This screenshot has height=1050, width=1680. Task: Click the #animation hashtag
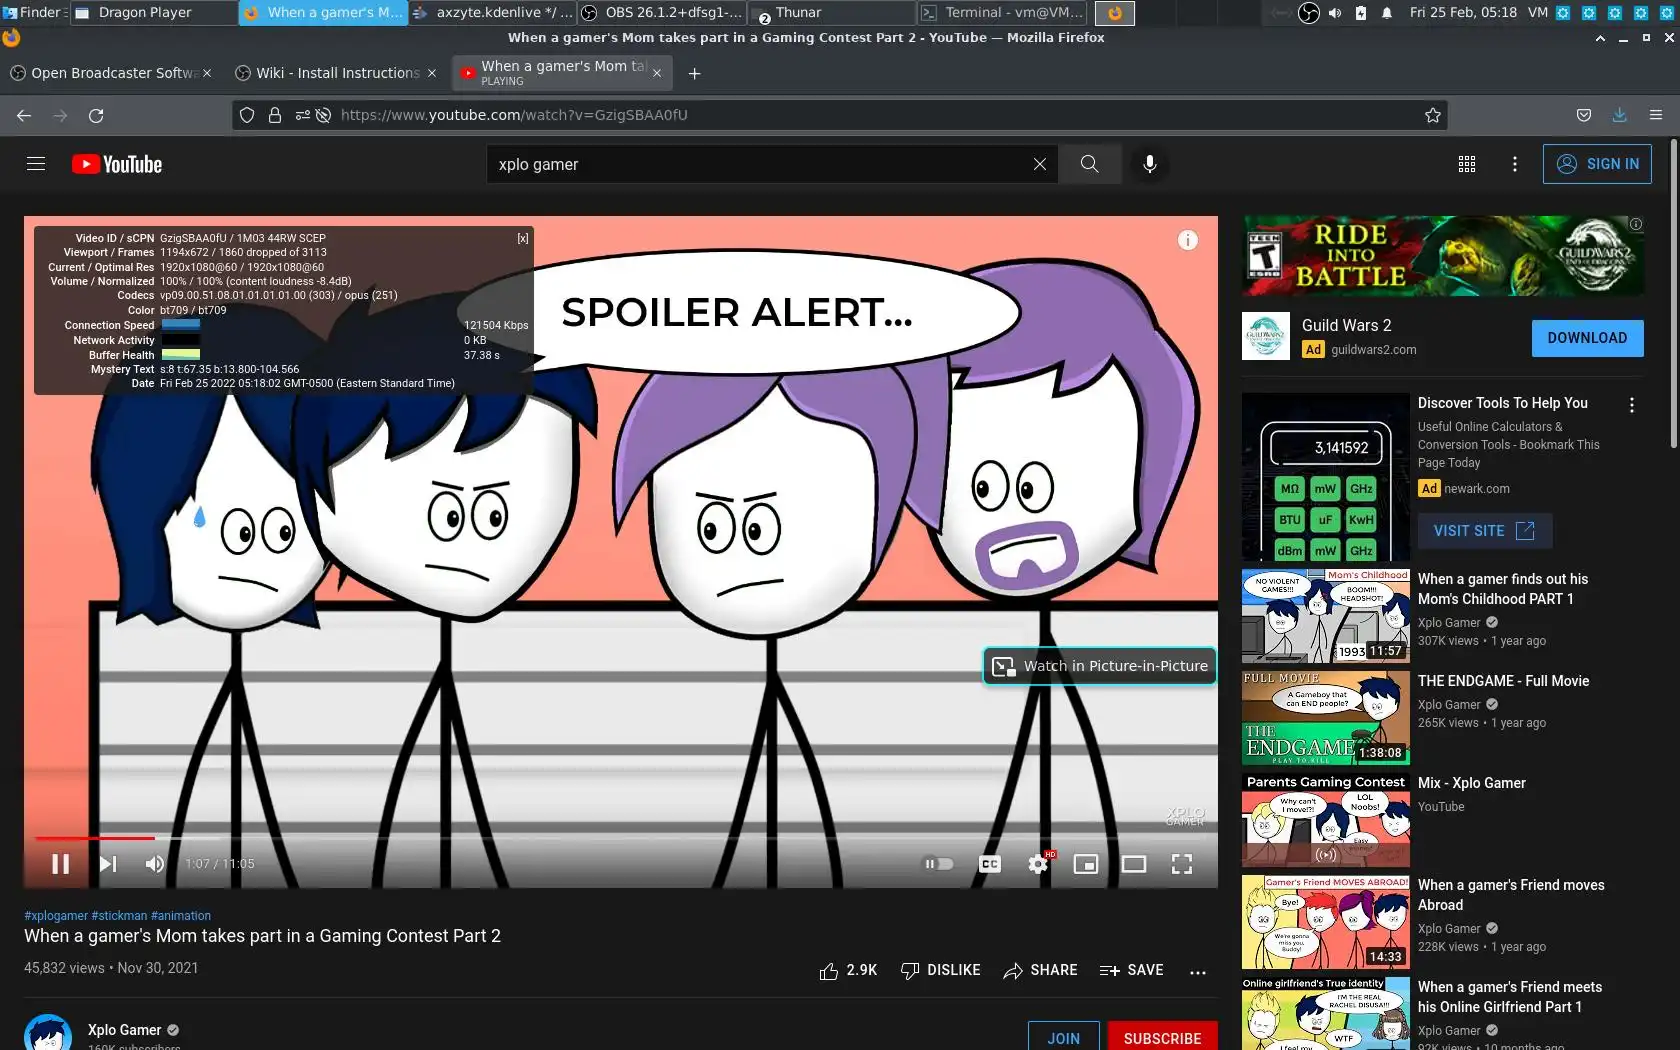181,916
